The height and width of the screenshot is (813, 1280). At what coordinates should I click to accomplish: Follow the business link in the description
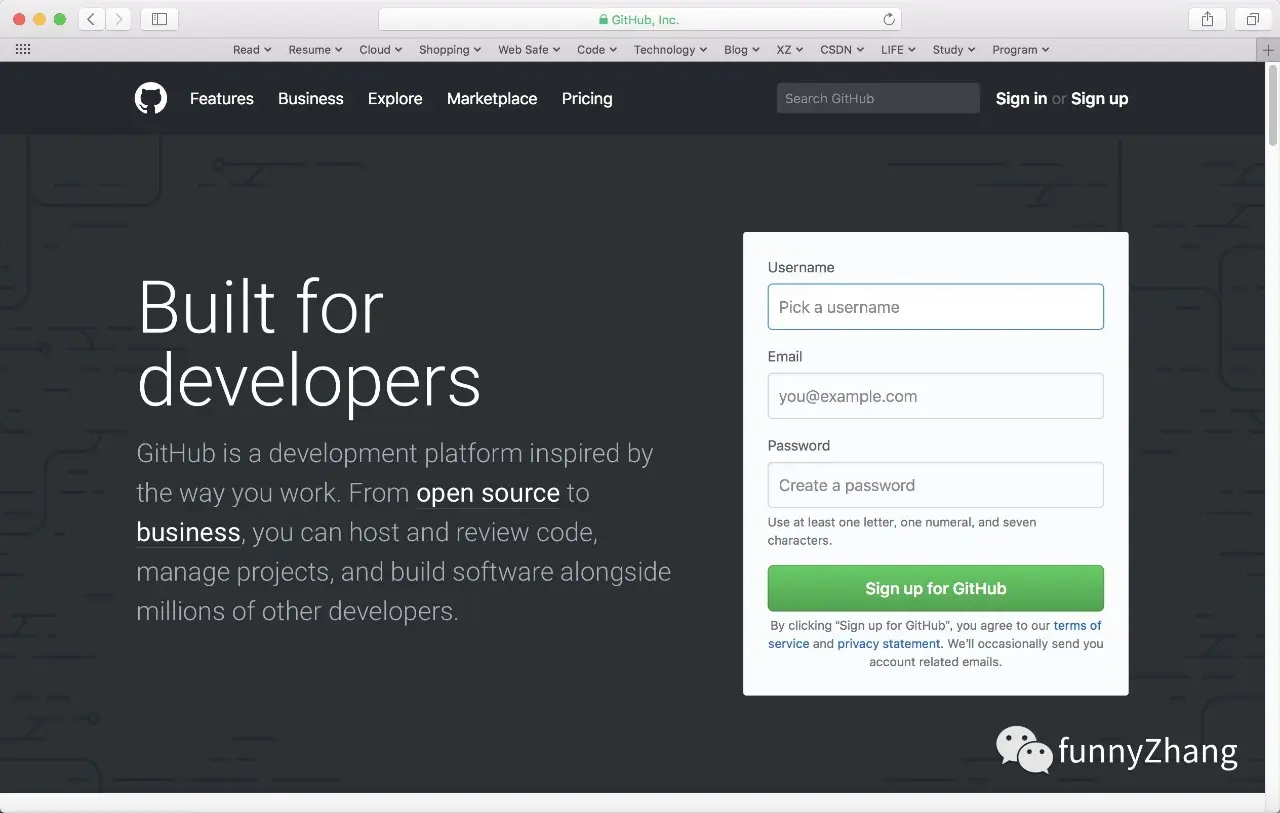click(x=188, y=532)
